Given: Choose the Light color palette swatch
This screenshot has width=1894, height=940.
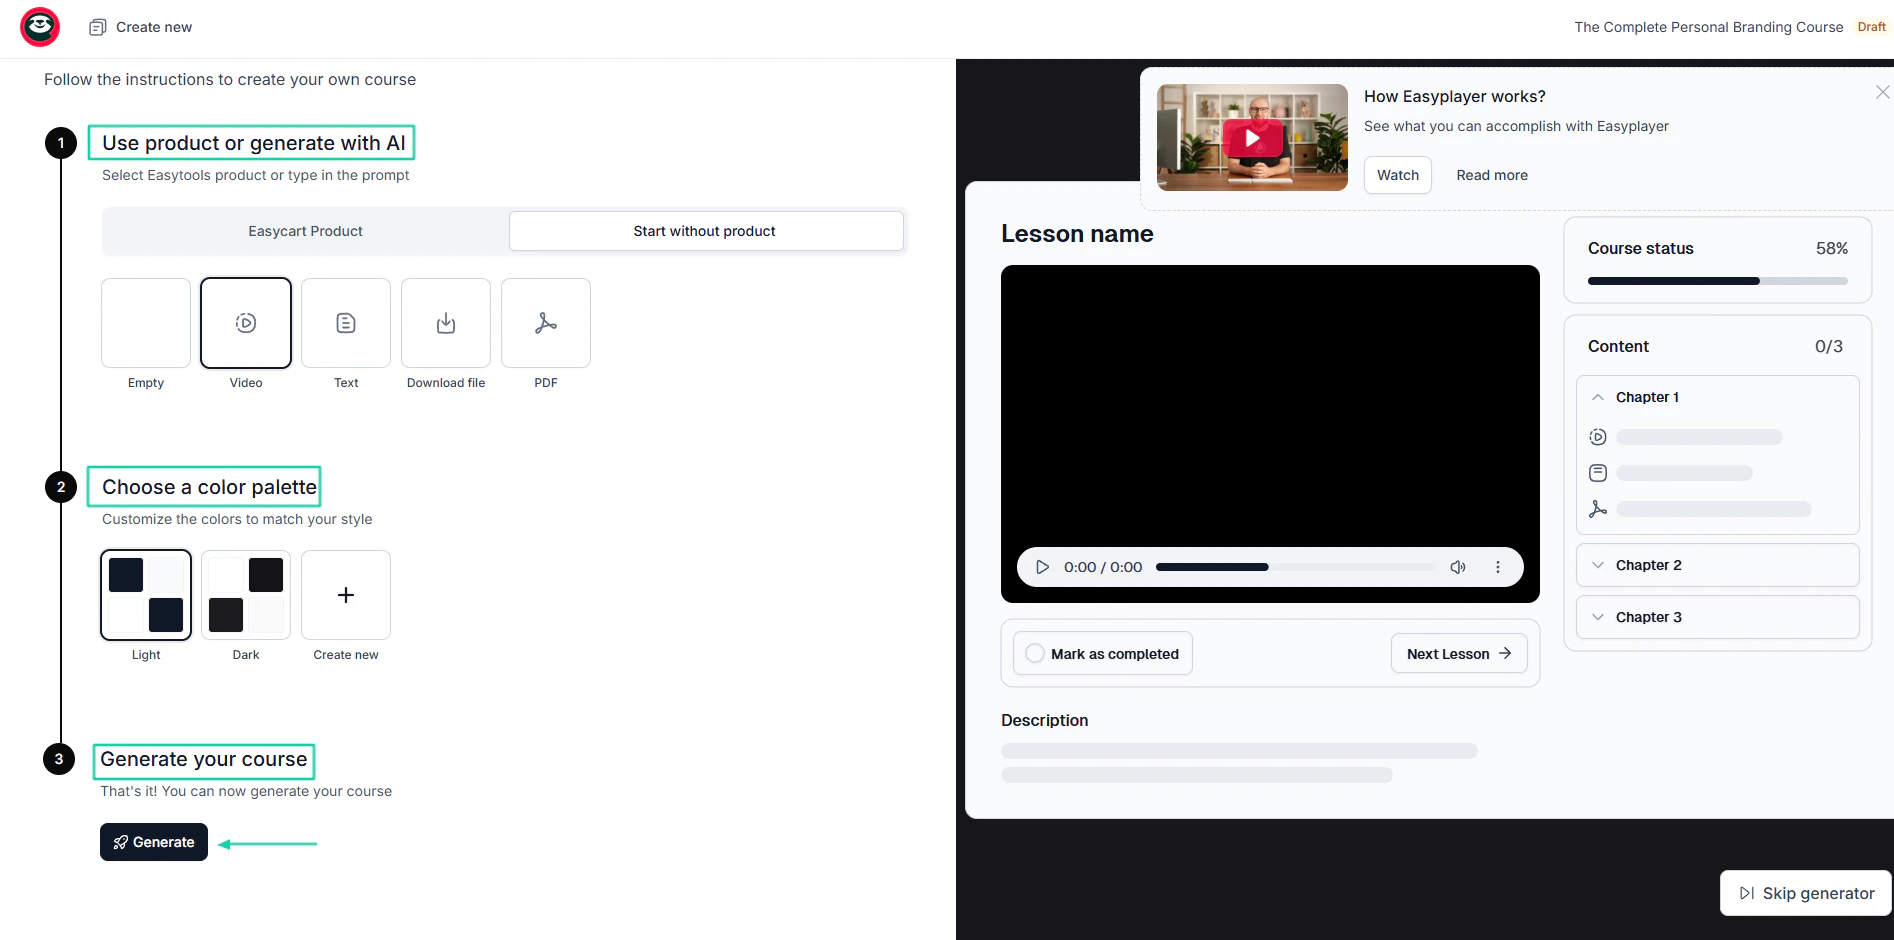Looking at the screenshot, I should pyautogui.click(x=146, y=595).
